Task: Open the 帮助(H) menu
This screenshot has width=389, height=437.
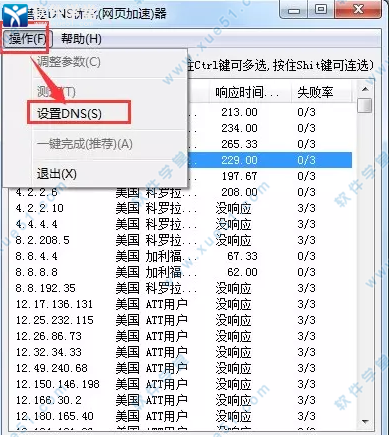Action: tap(81, 39)
